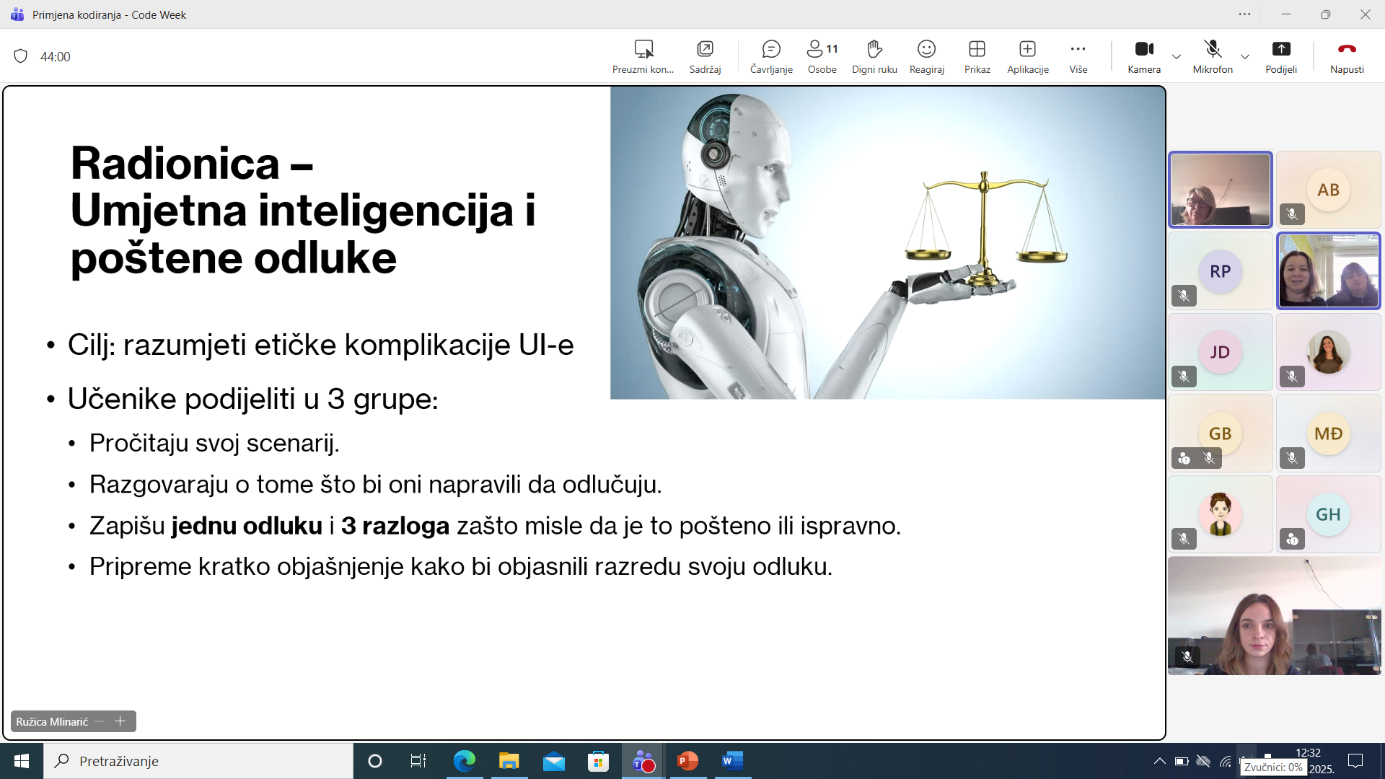The image size is (1385, 779).
Task: Show hidden system tray icons
Action: 1159,761
